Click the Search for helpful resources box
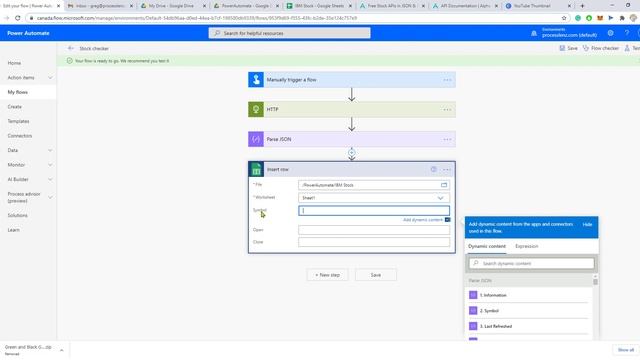The height and width of the screenshot is (360, 640). 289,33
